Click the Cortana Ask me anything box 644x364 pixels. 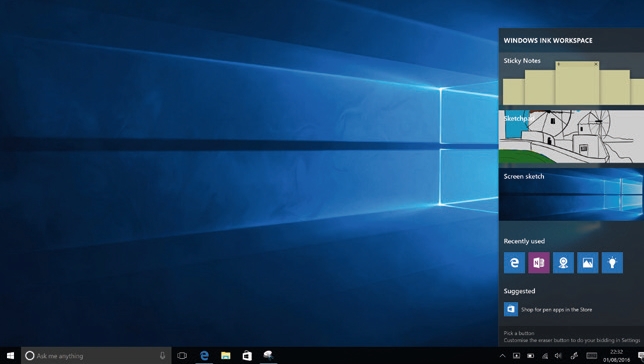96,356
